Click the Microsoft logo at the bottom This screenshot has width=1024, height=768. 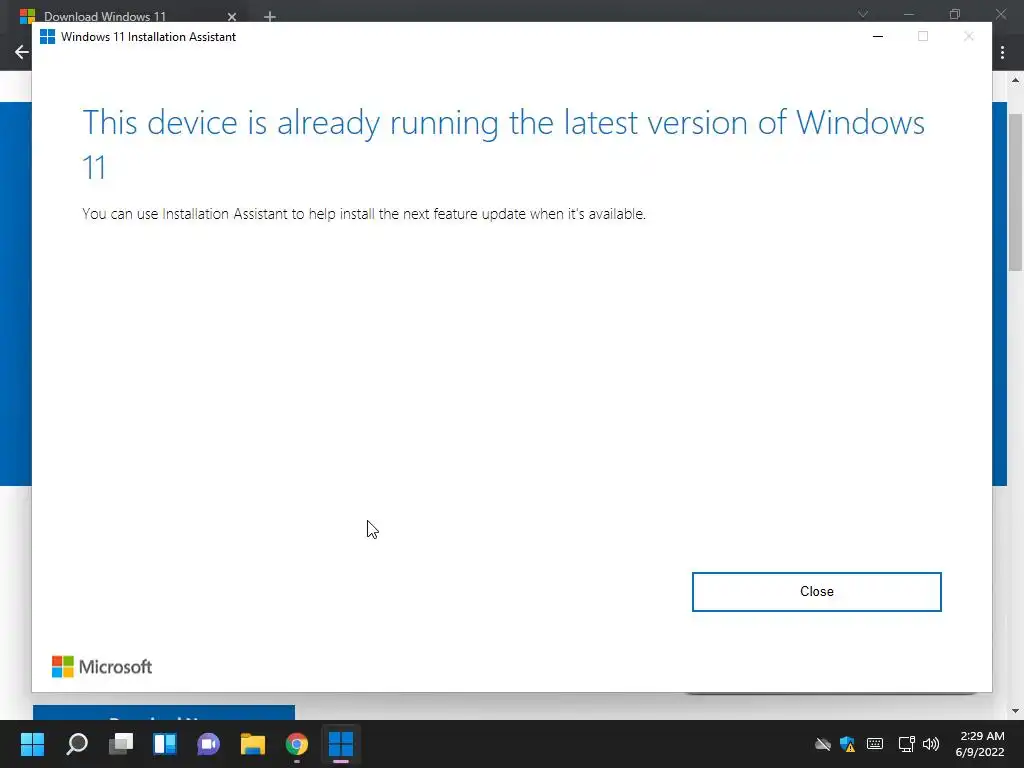coord(102,667)
